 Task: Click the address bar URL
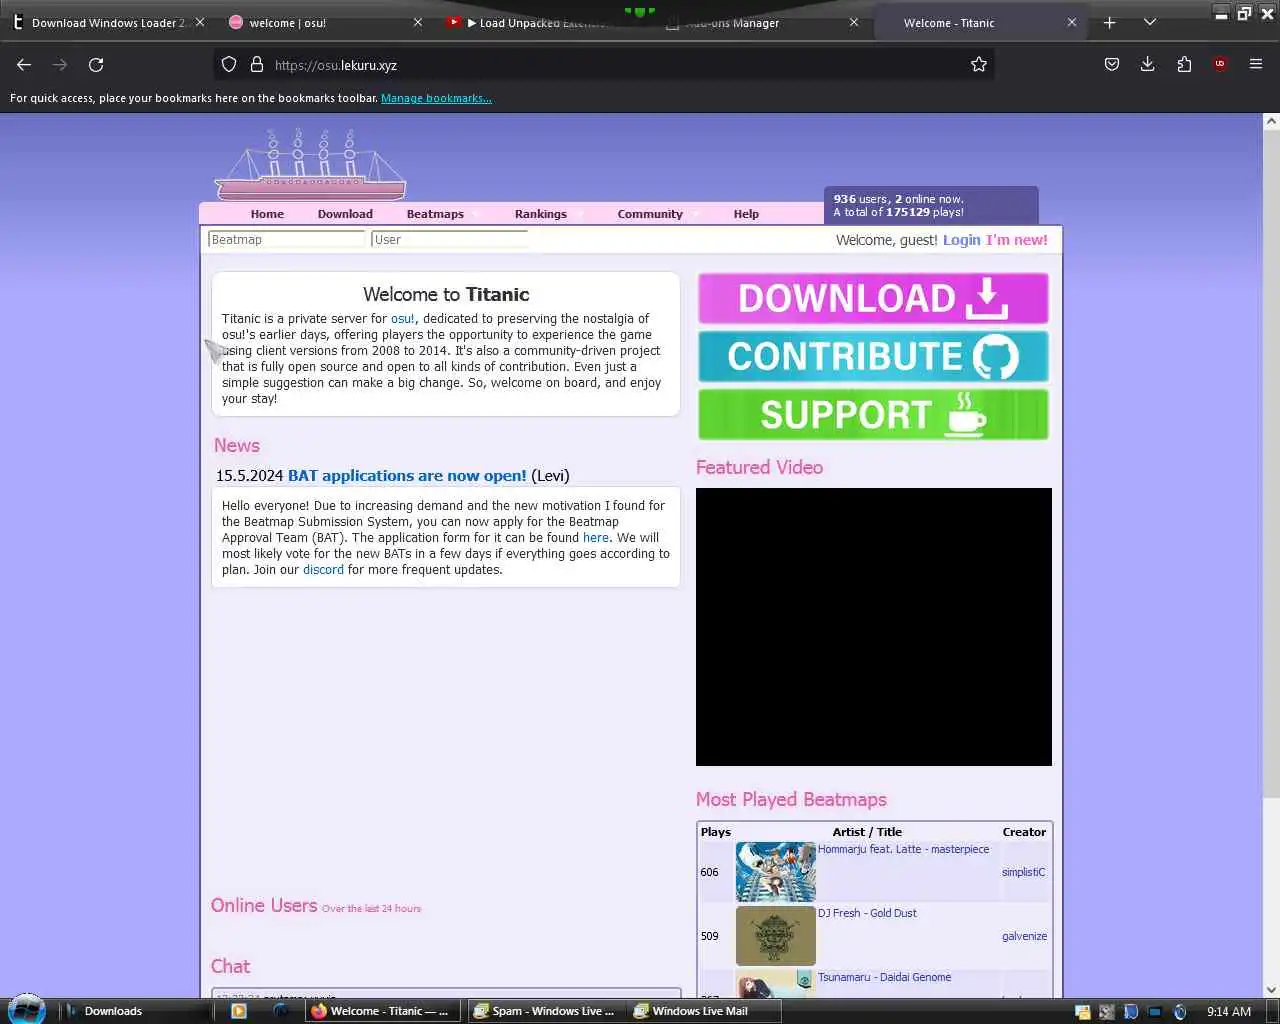[336, 65]
